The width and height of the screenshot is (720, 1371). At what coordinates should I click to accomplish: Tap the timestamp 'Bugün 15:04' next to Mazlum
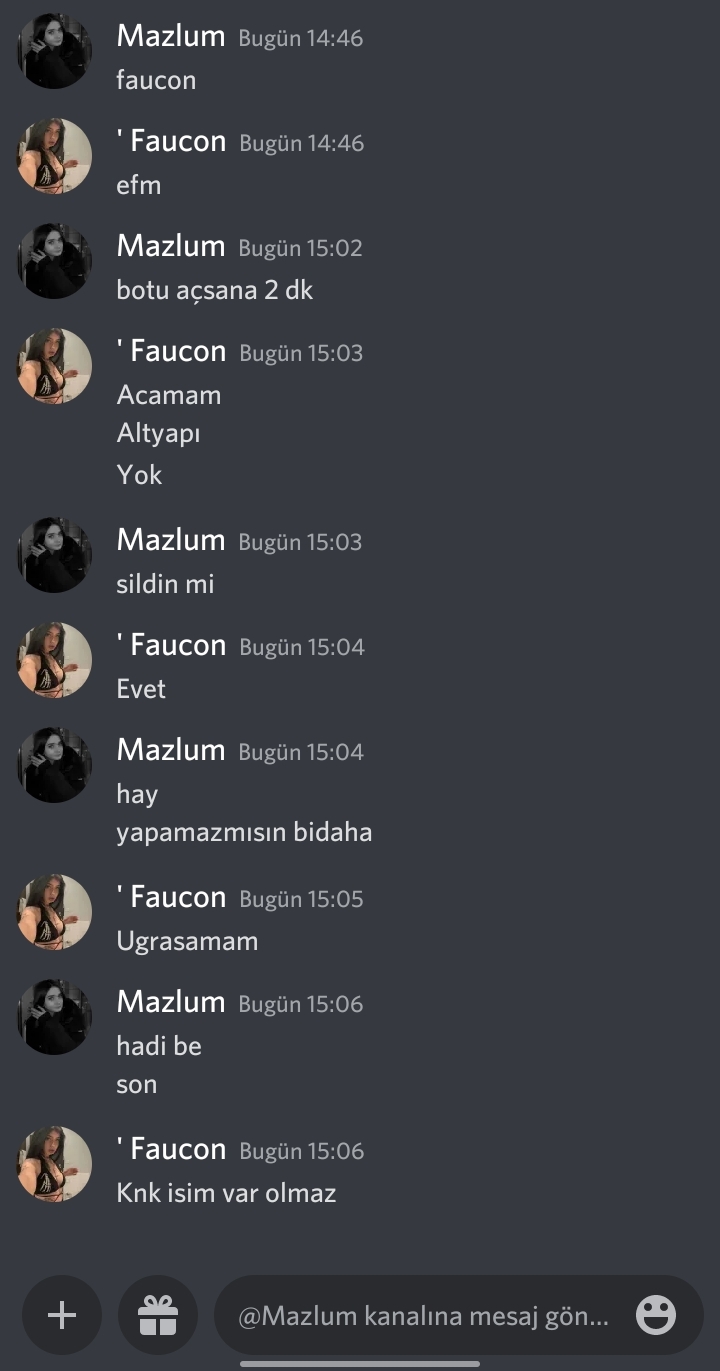click(x=301, y=752)
